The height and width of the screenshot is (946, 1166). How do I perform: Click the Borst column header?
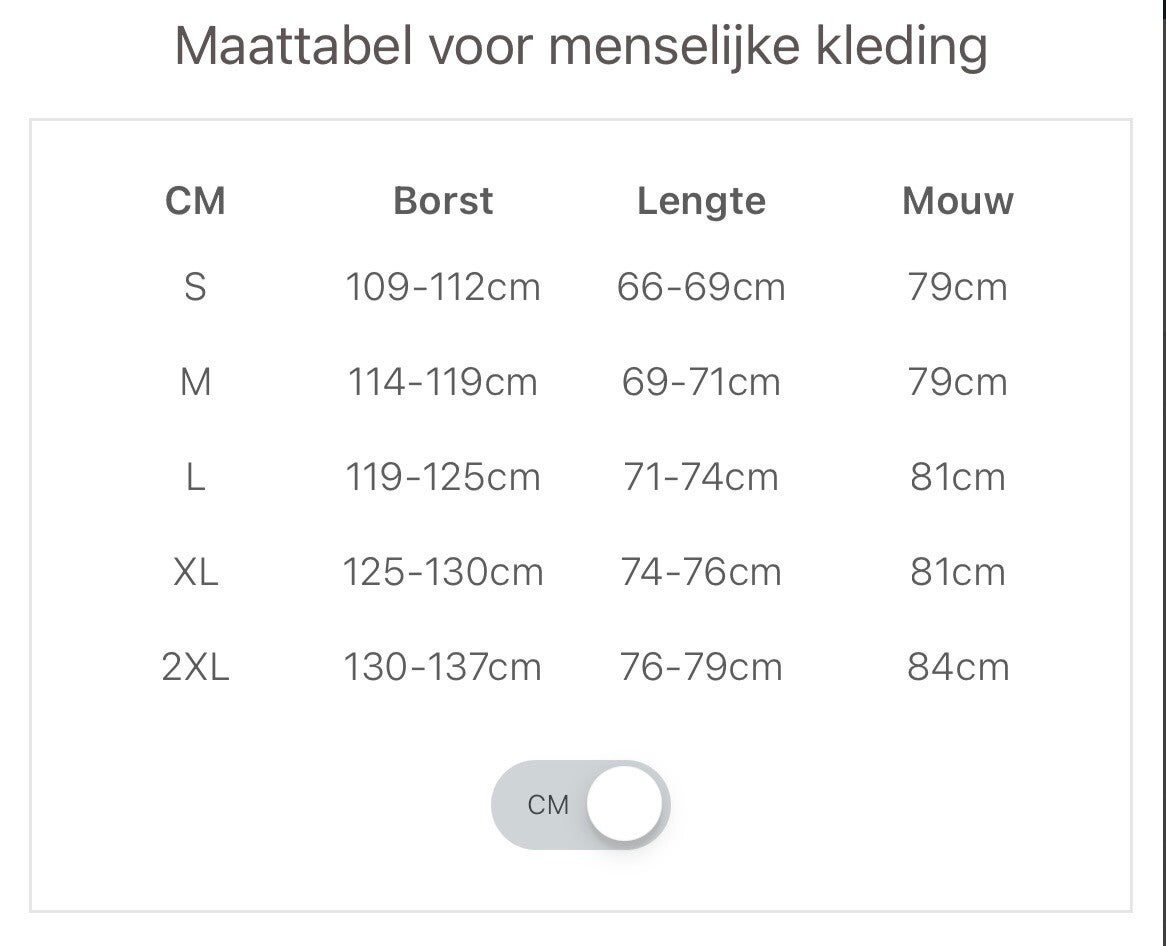pyautogui.click(x=443, y=201)
